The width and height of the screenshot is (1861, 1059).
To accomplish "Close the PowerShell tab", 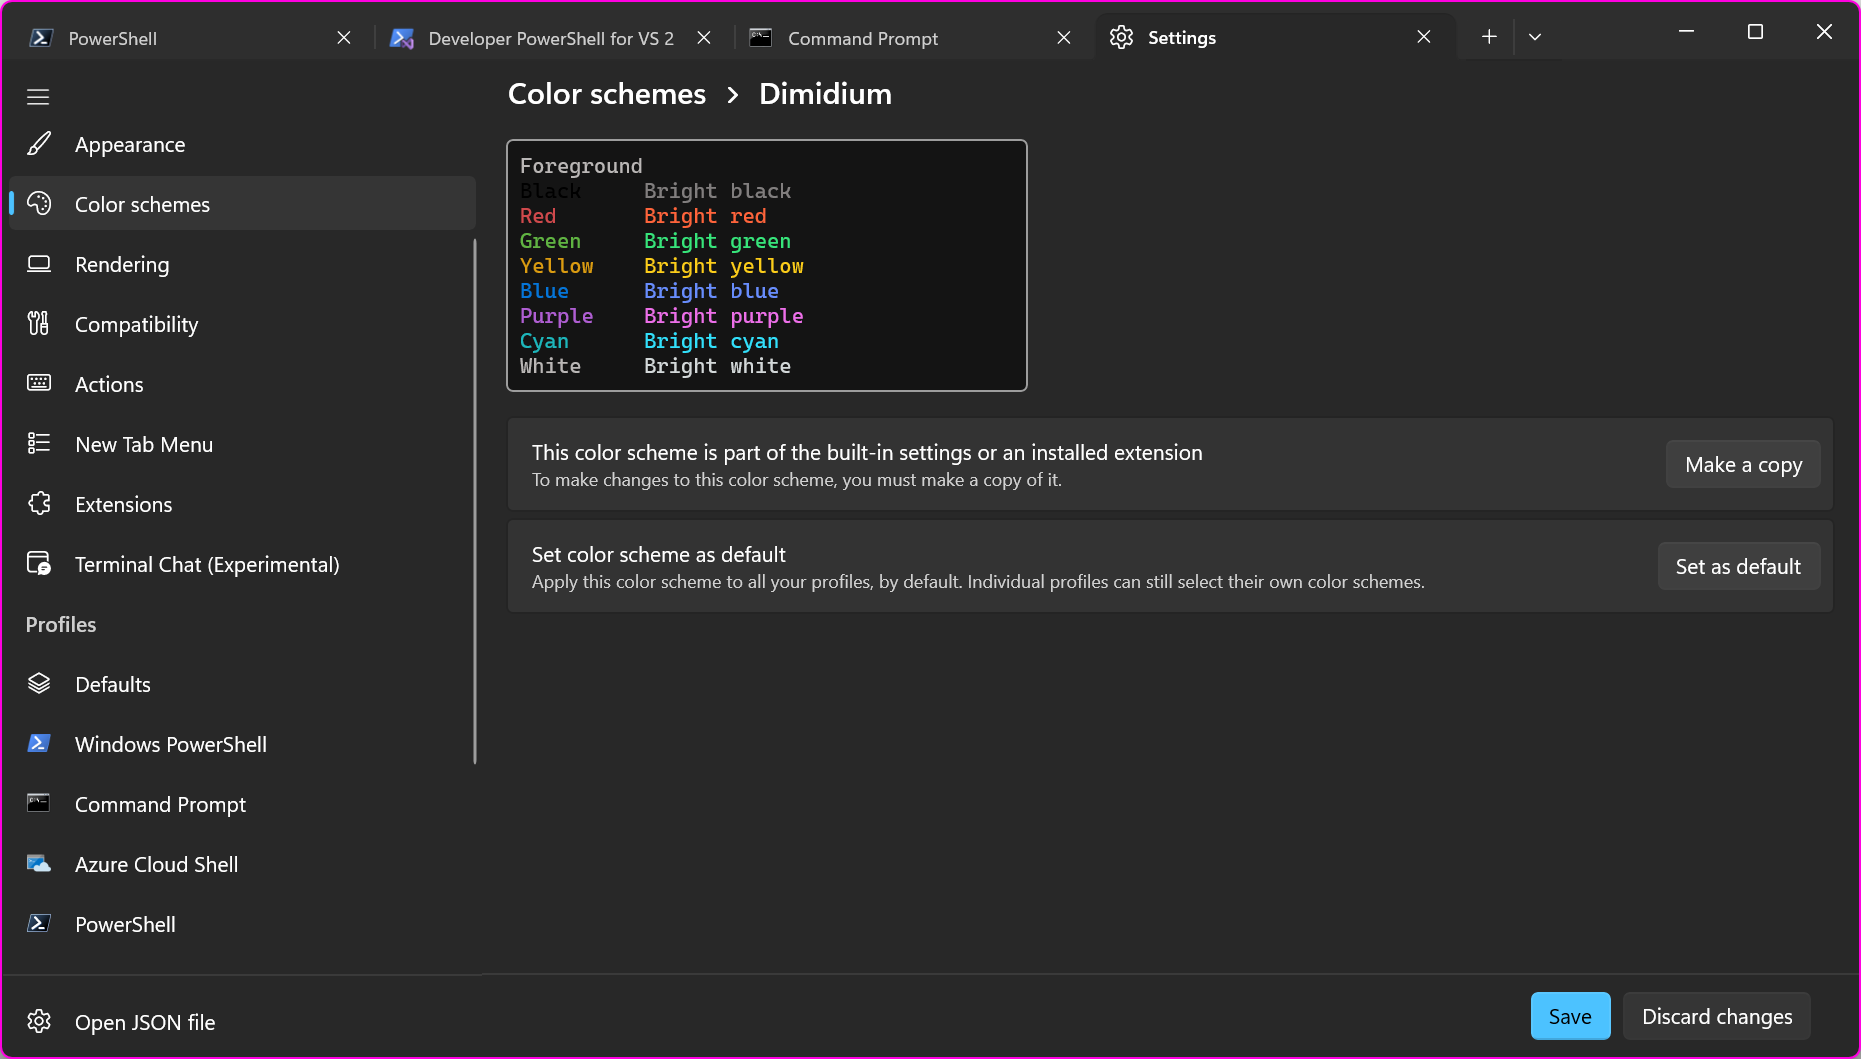I will (x=344, y=38).
